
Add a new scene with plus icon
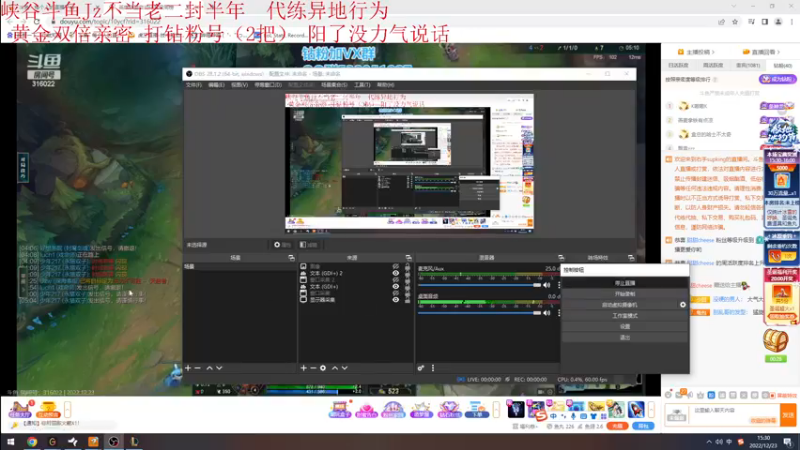pyautogui.click(x=188, y=368)
